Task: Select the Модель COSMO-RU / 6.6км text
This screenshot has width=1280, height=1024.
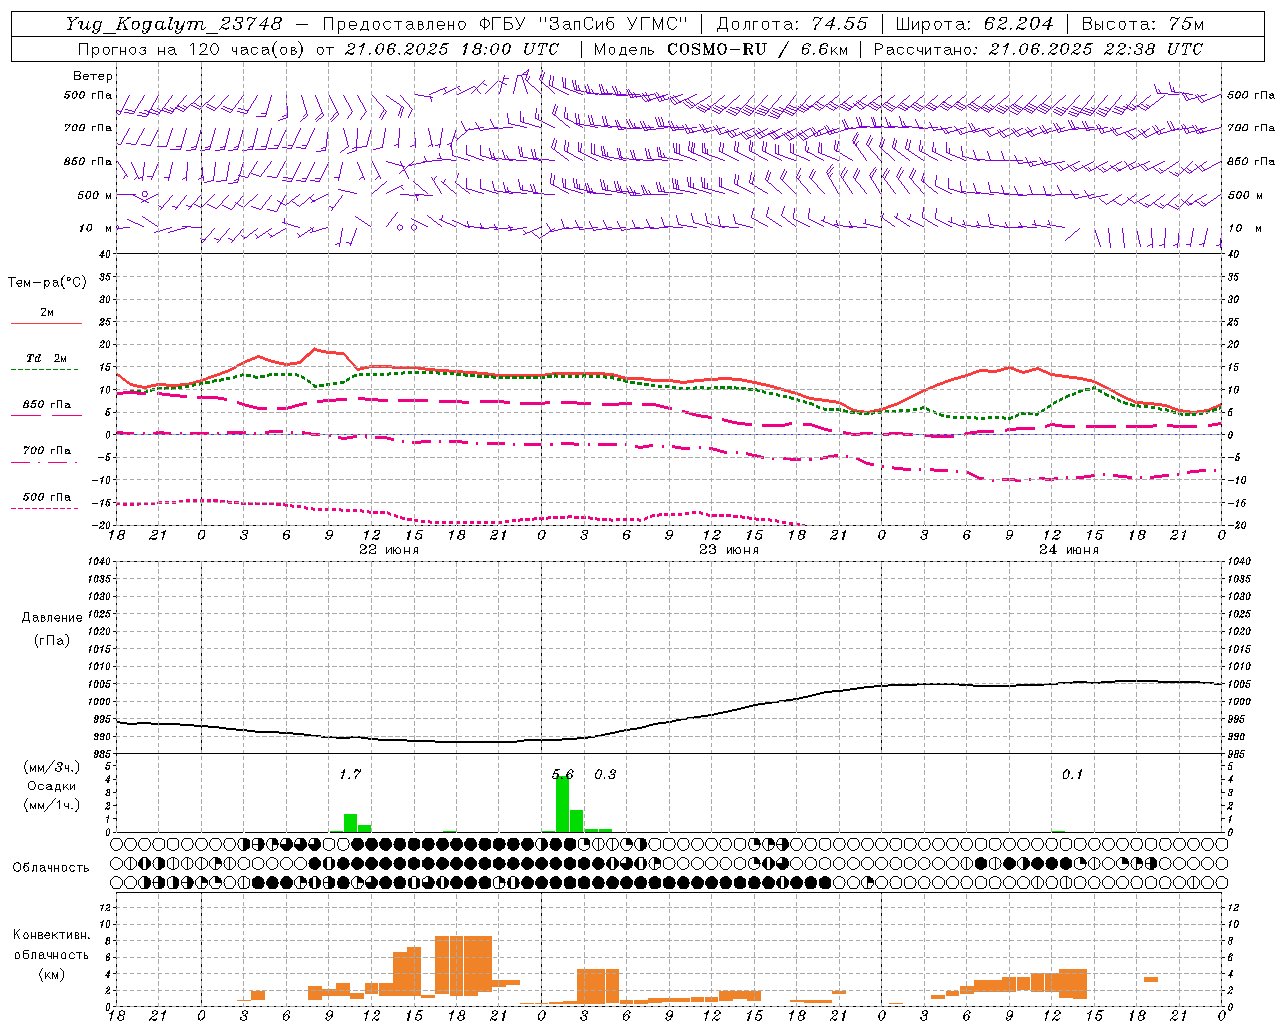Action: tap(721, 49)
